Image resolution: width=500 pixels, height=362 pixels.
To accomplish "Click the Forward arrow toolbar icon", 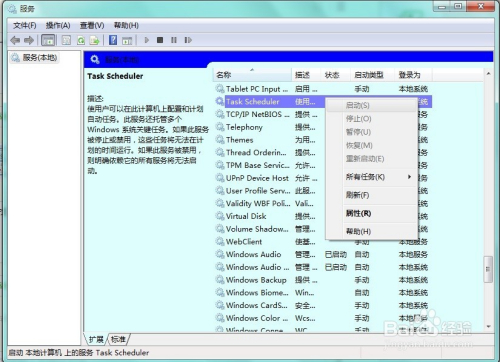I will (29, 40).
